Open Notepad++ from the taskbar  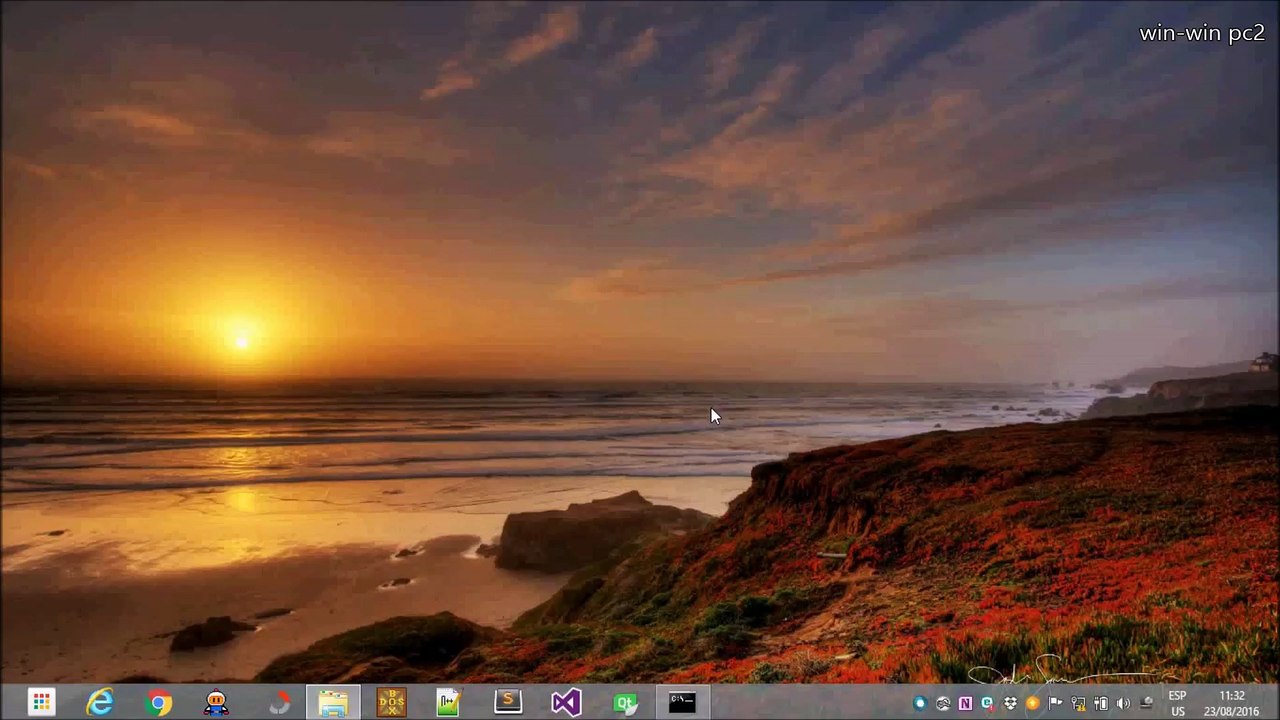tap(449, 703)
